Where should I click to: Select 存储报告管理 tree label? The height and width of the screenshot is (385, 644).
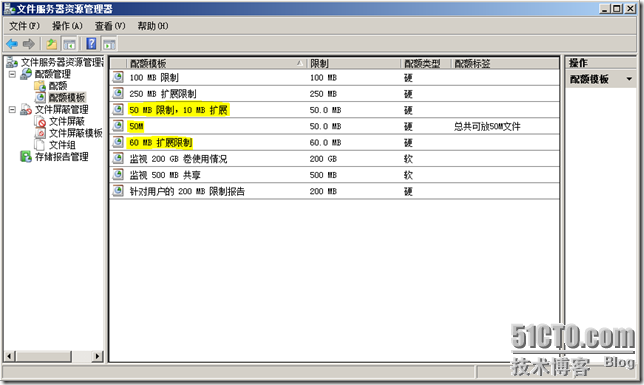point(62,157)
